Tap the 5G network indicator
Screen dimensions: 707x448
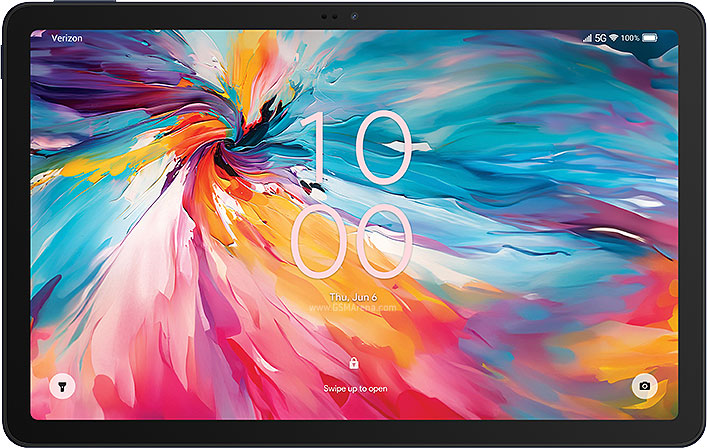[600, 38]
